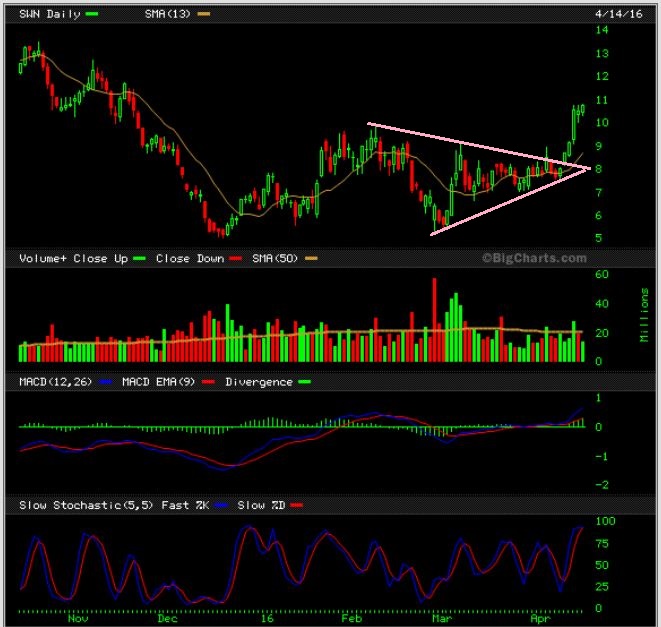661x627 pixels.
Task: Click the 60 volume axis value
Action: click(x=602, y=274)
